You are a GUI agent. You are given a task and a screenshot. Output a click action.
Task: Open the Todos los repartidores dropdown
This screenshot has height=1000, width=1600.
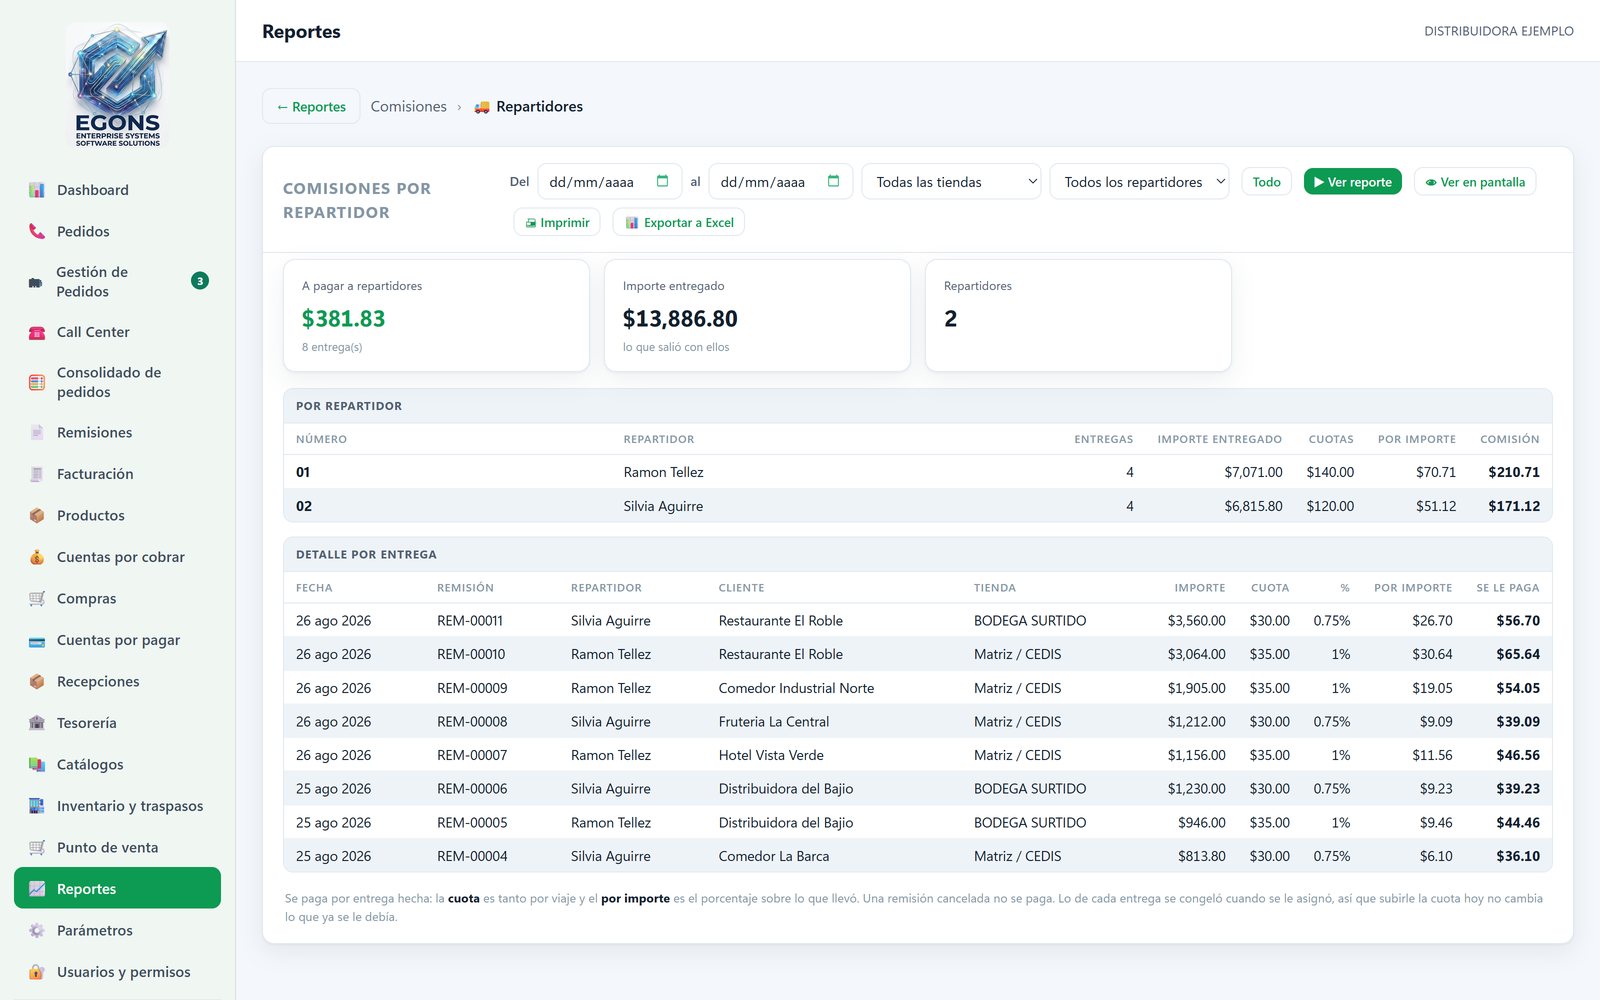pos(1139,182)
